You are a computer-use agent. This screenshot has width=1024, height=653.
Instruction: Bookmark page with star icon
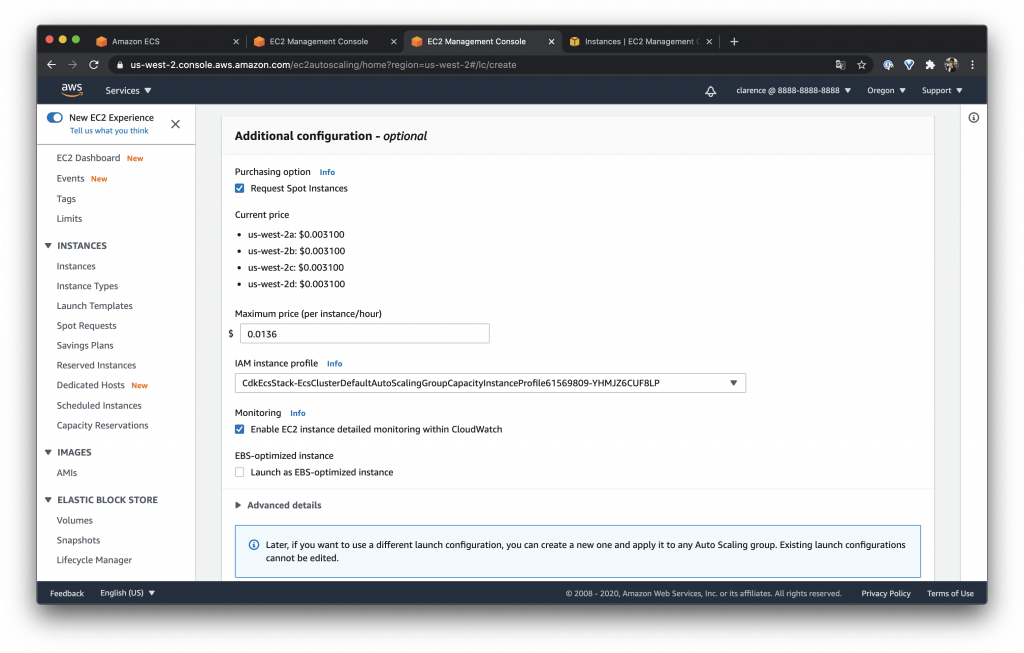pos(861,65)
